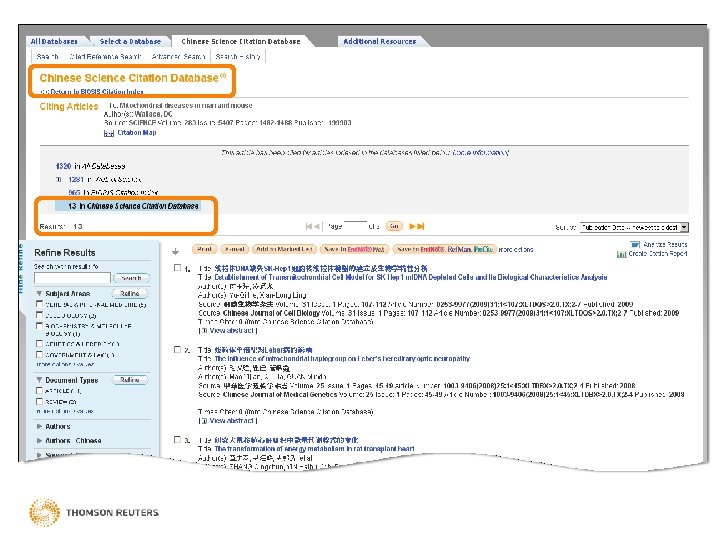Jump to last results page arrow
Viewport: 720px width, 540px height.
pyautogui.click(x=421, y=226)
